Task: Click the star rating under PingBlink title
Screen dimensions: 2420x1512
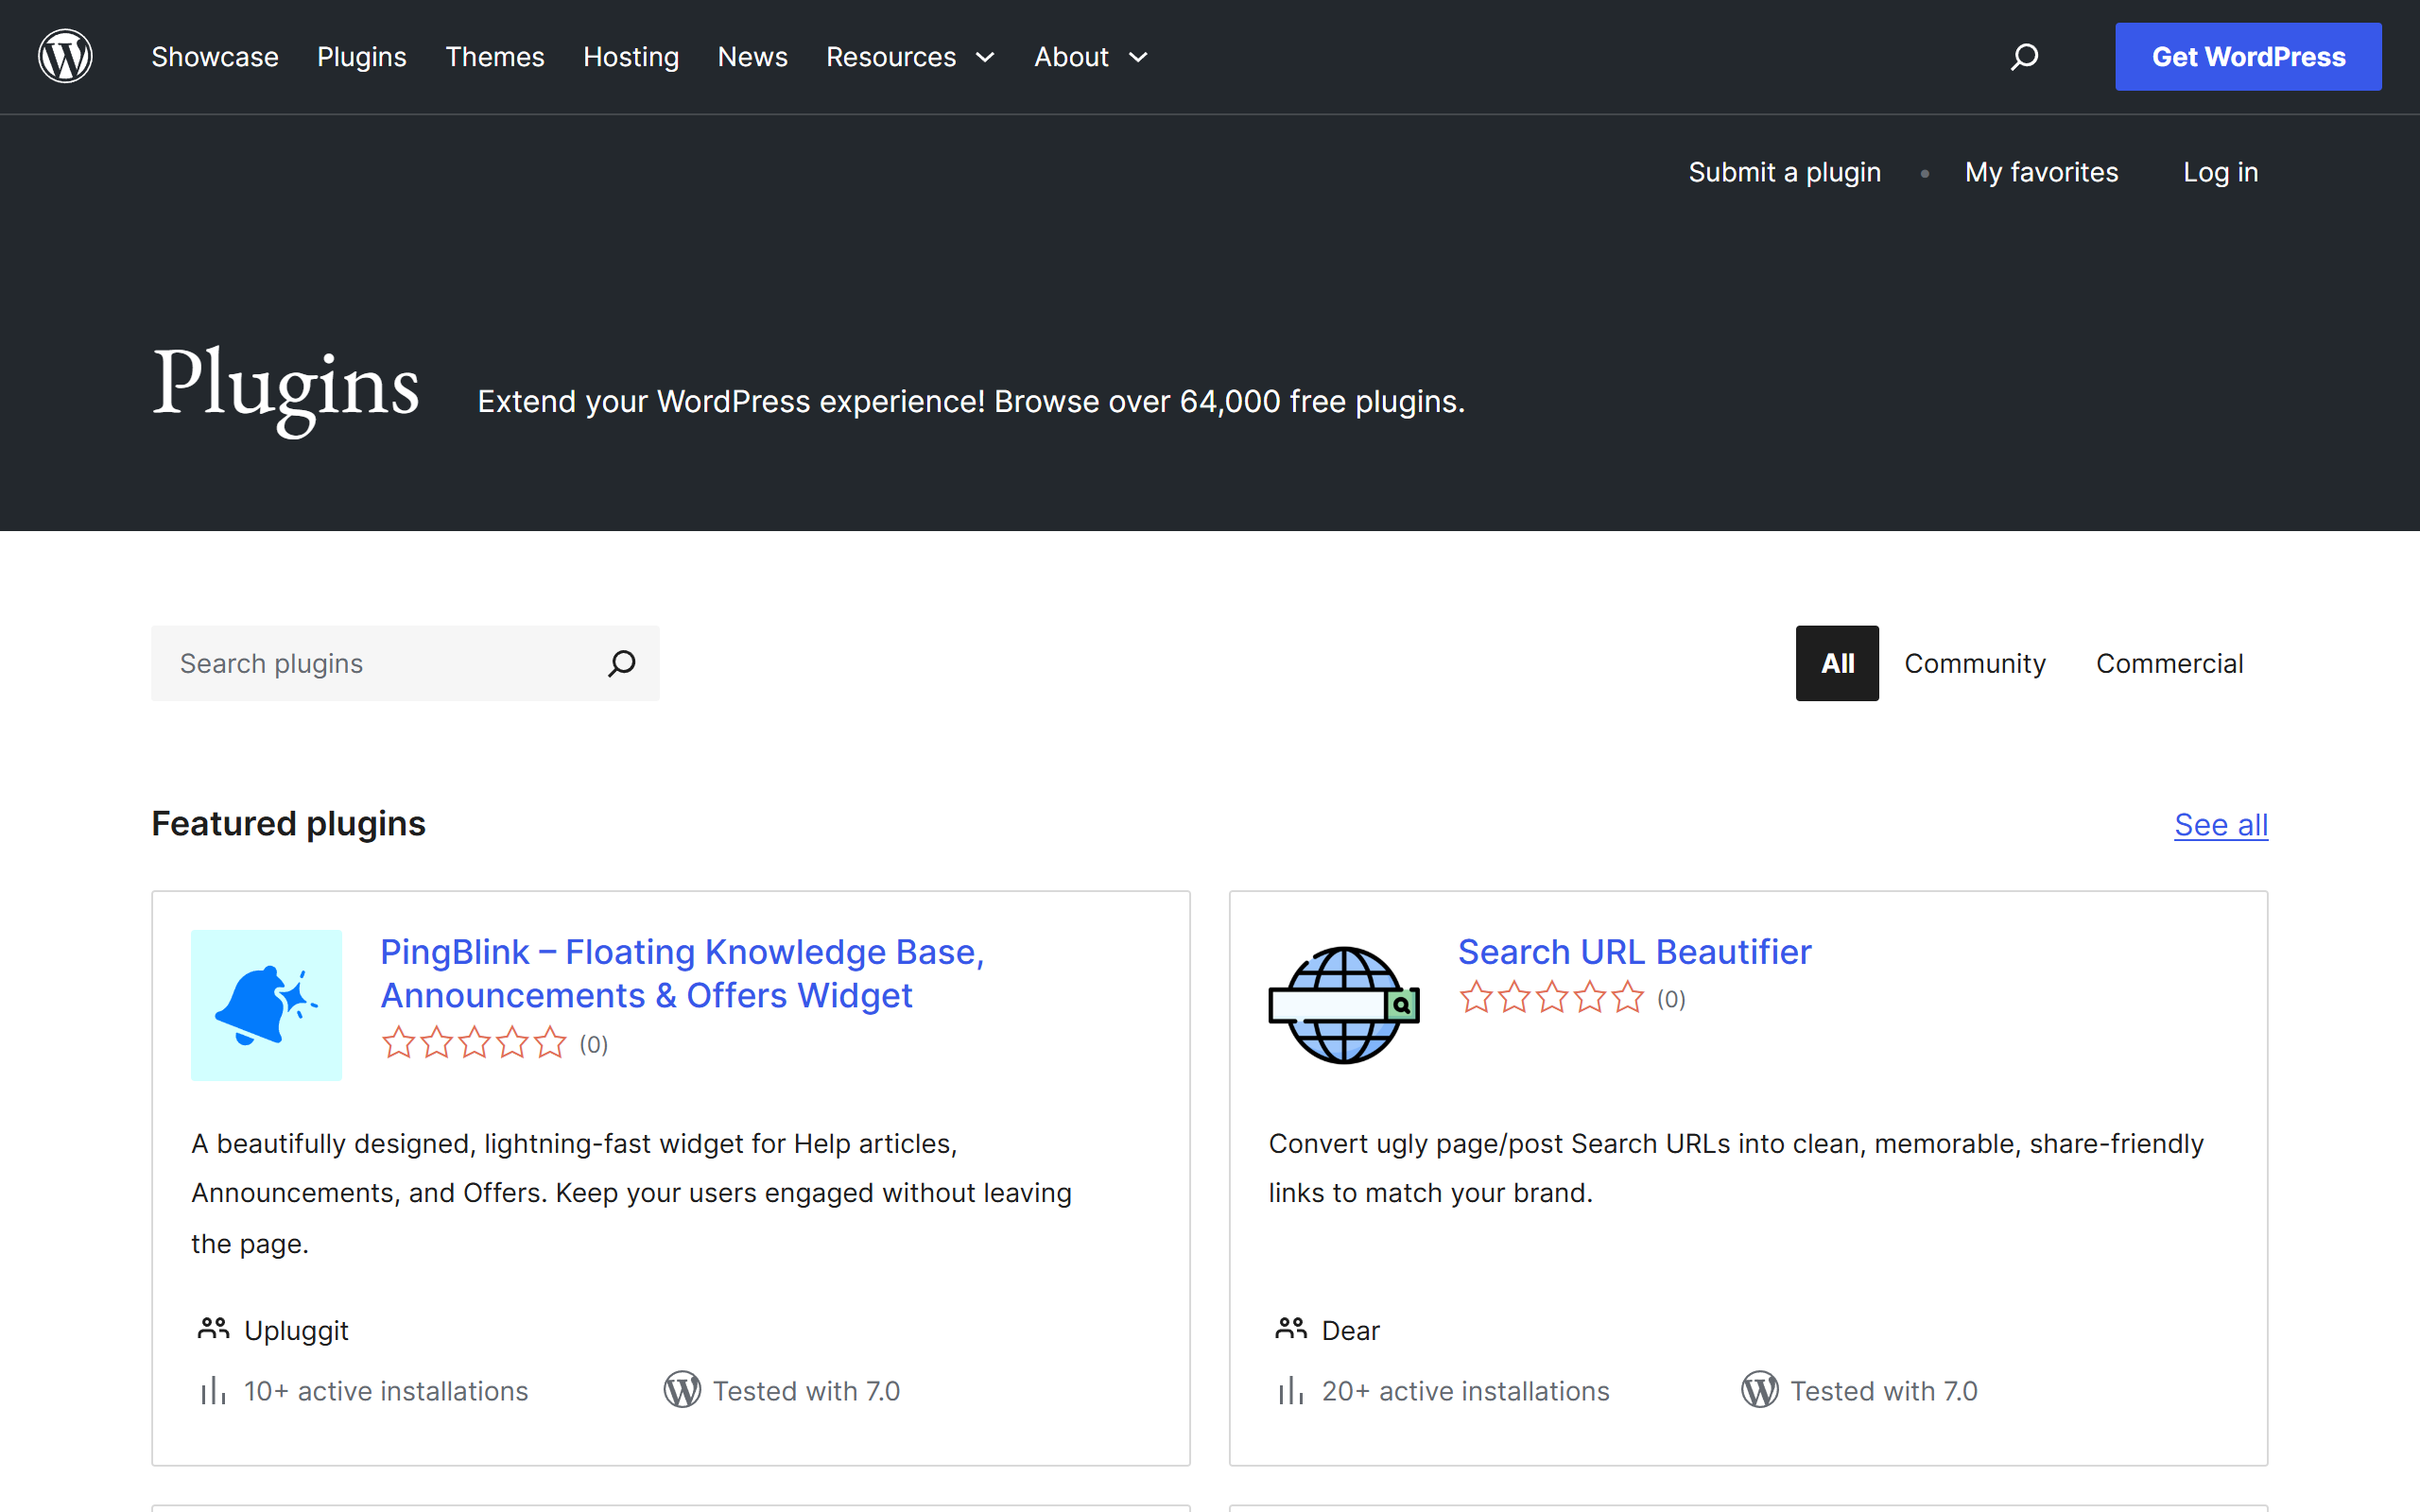Action: pyautogui.click(x=474, y=1043)
